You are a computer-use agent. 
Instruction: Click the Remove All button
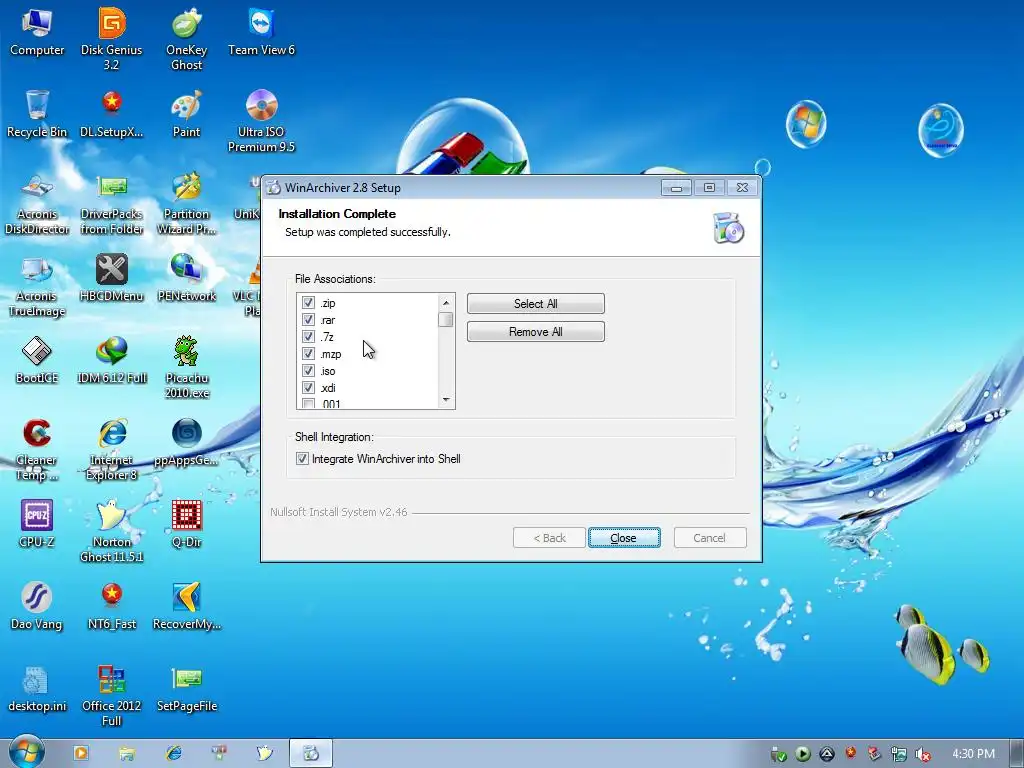536,332
